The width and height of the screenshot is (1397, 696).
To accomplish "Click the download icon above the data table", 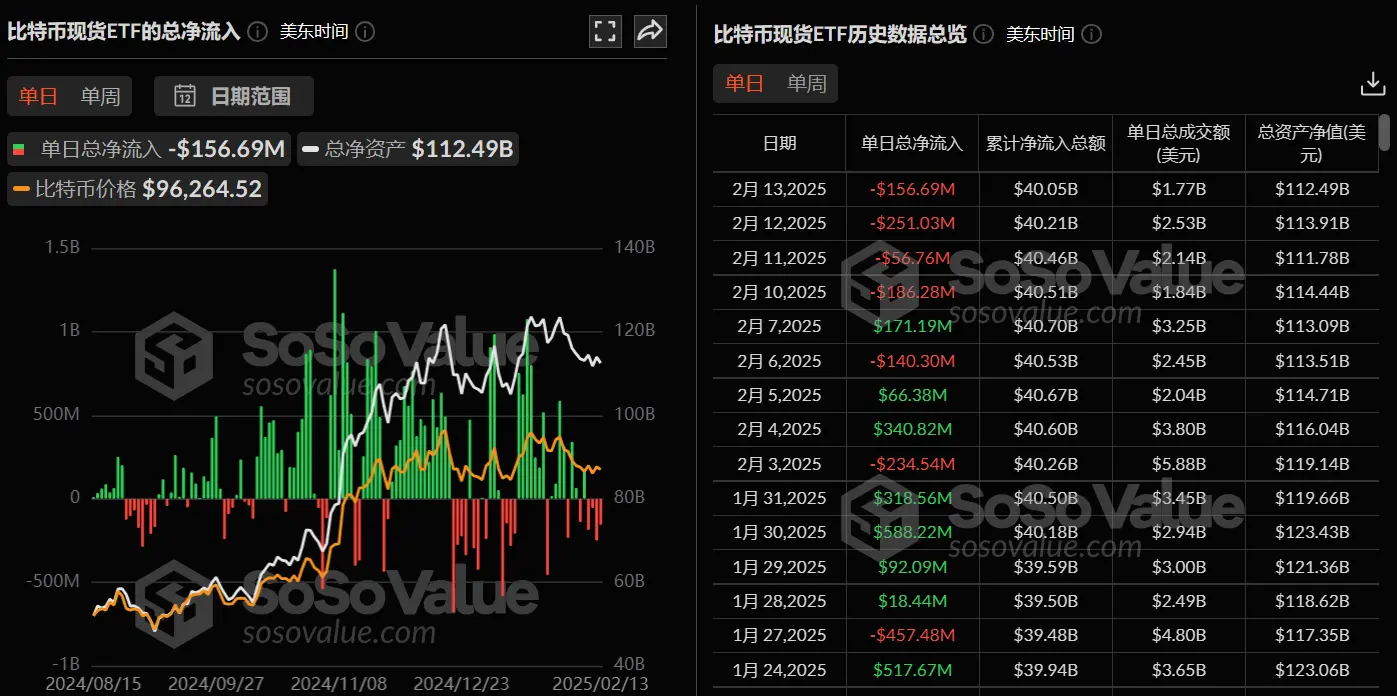I will pyautogui.click(x=1372, y=84).
